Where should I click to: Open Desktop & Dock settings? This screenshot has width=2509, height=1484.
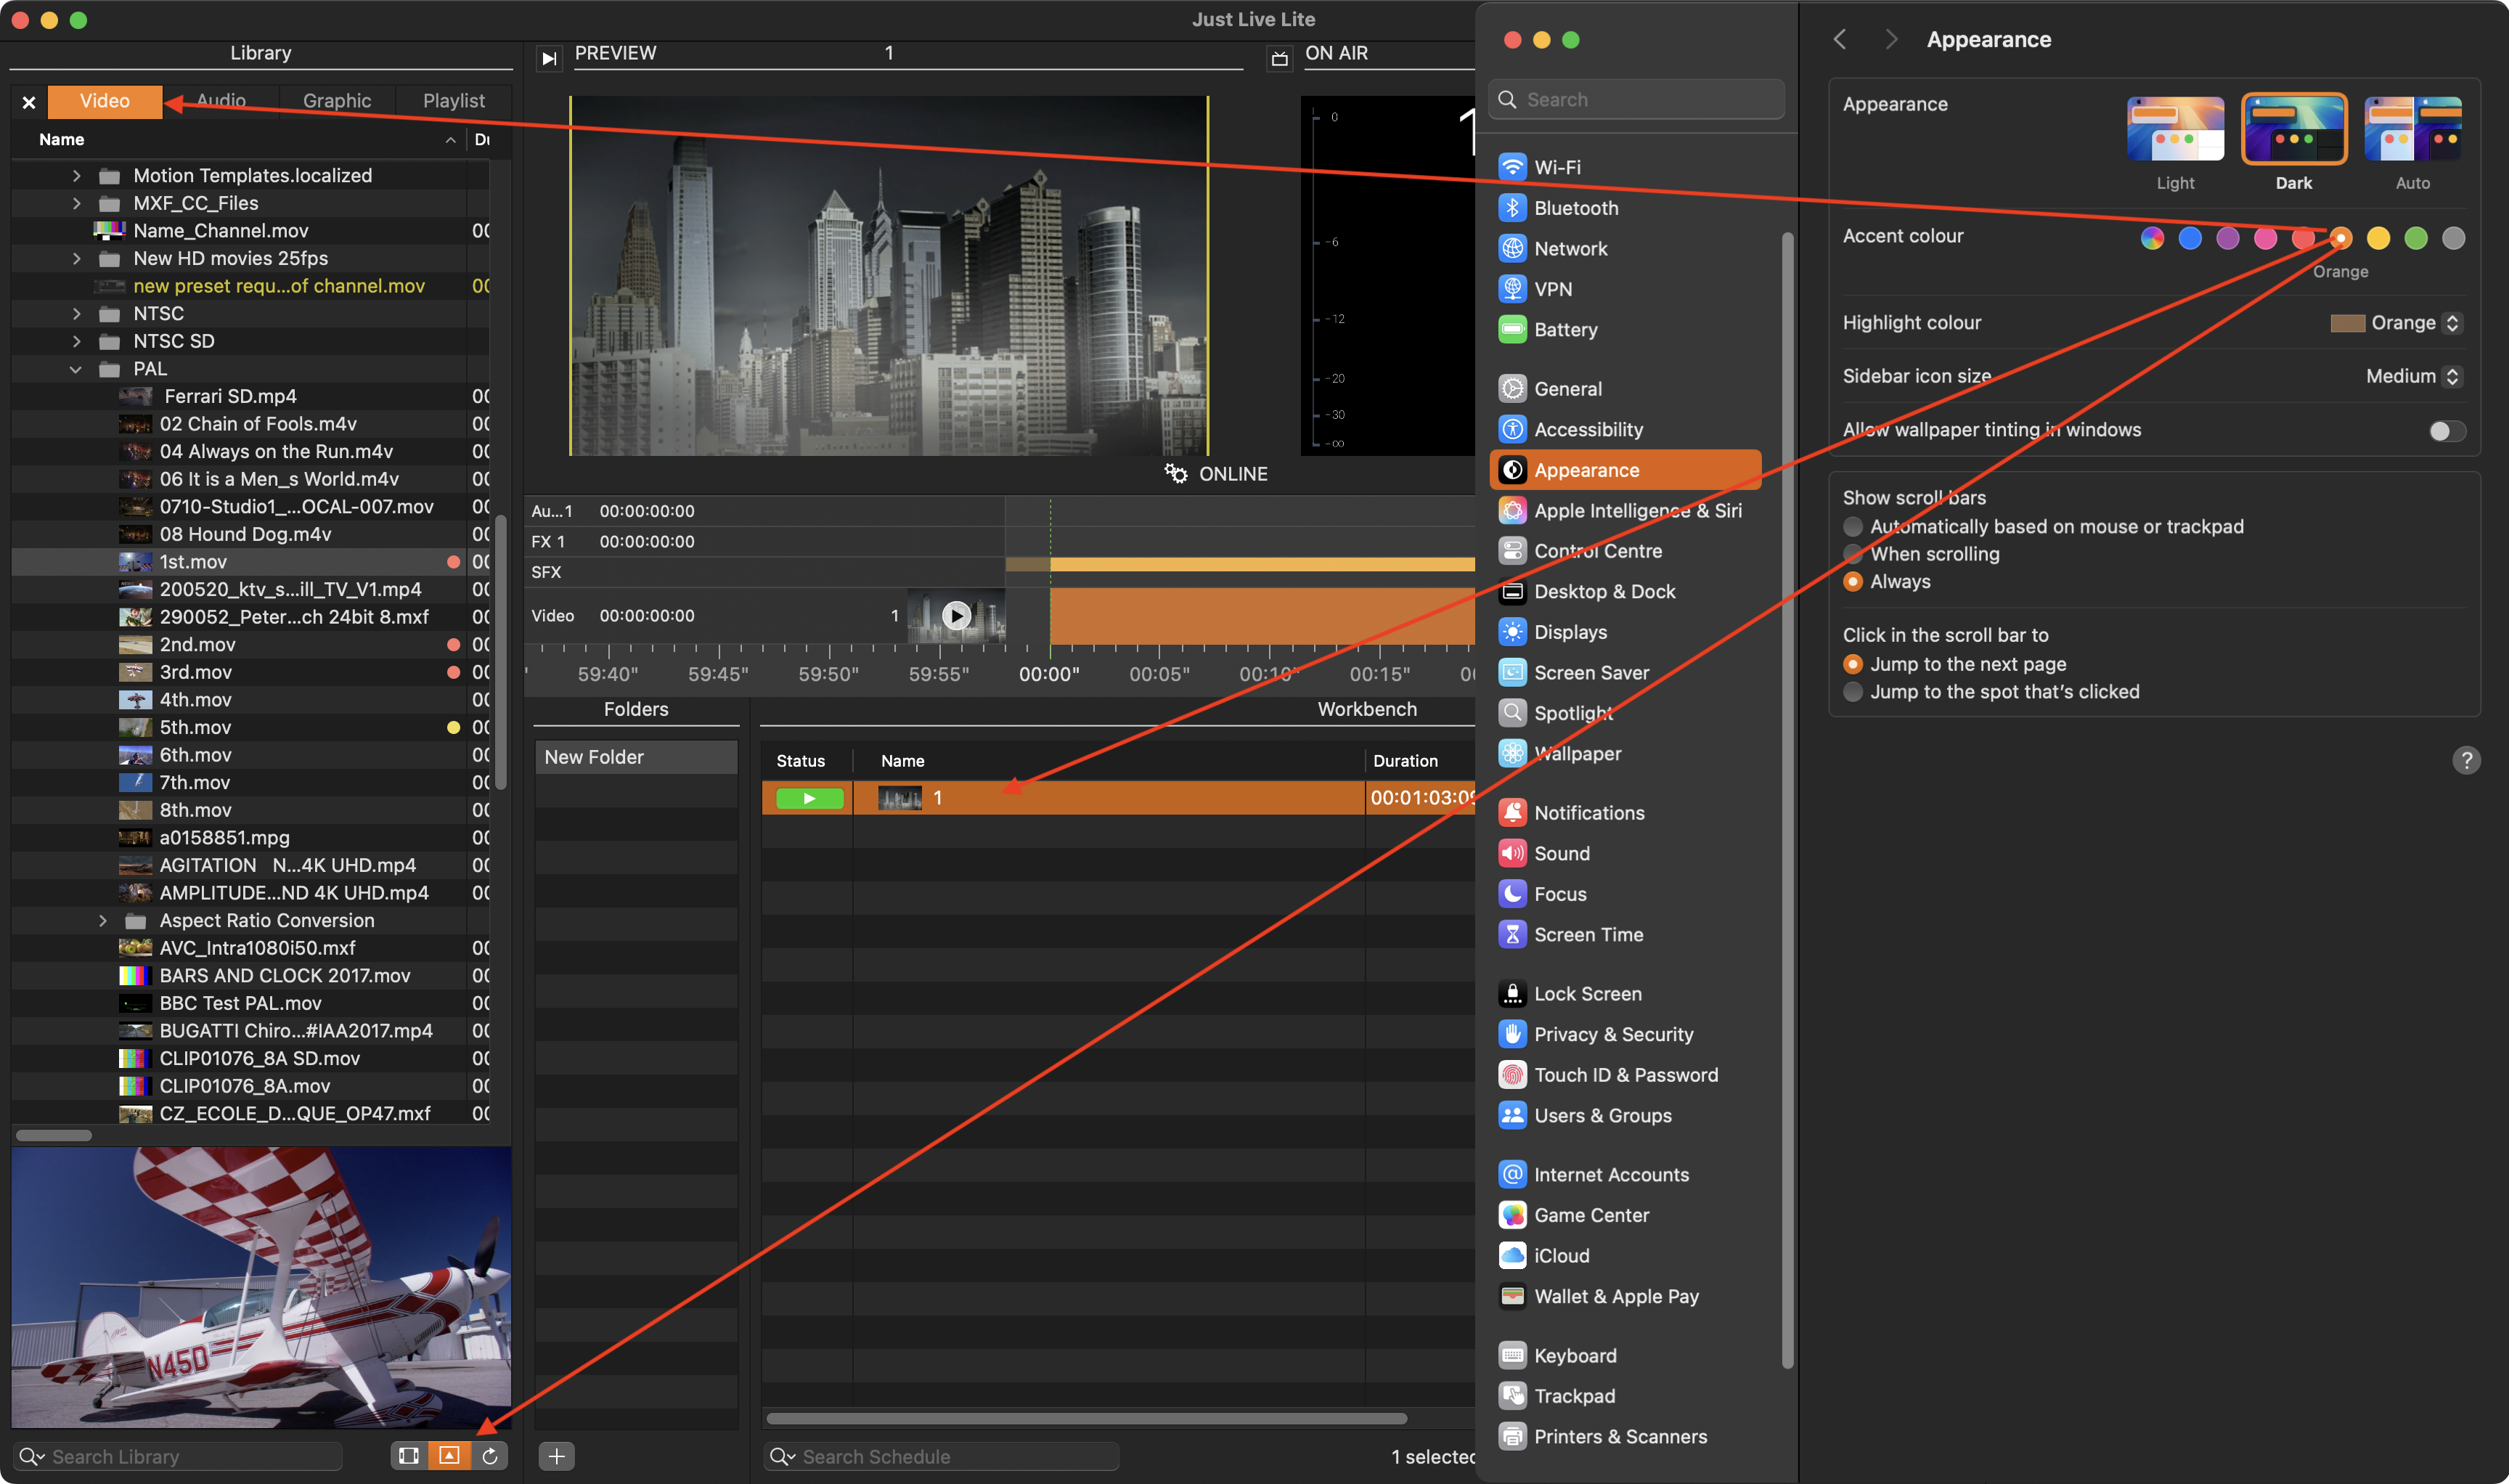(1625, 591)
